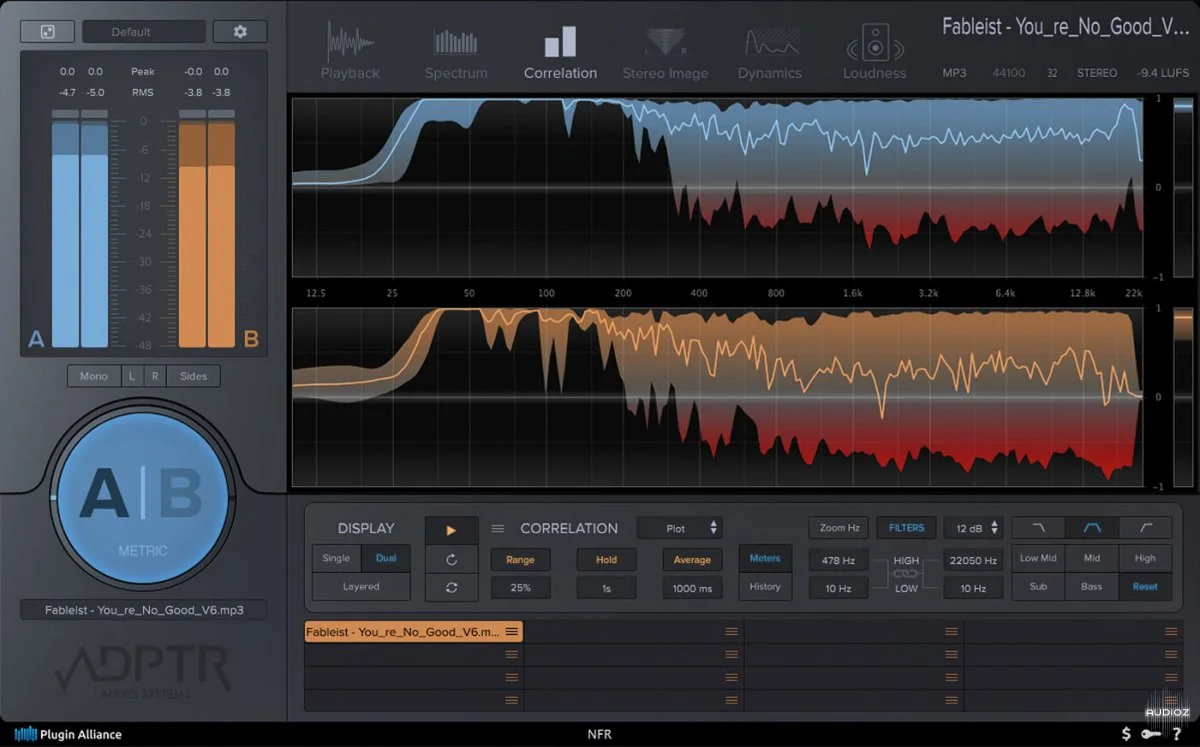Viewport: 1200px width, 747px height.
Task: Click the dice randomize icon beside Default preset
Action: [x=47, y=32]
